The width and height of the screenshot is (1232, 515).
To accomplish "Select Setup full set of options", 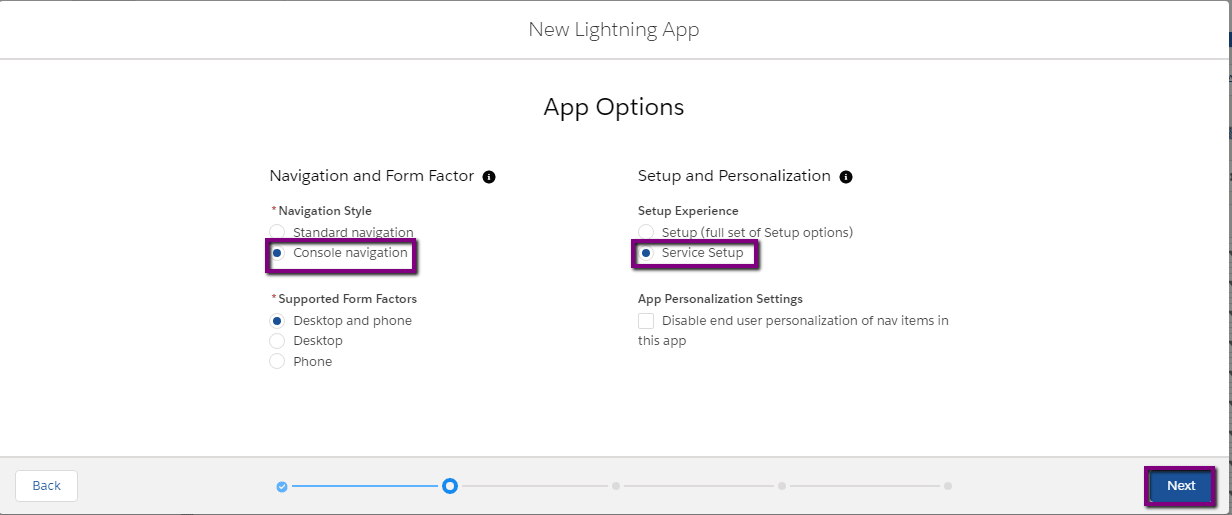I will tap(646, 232).
